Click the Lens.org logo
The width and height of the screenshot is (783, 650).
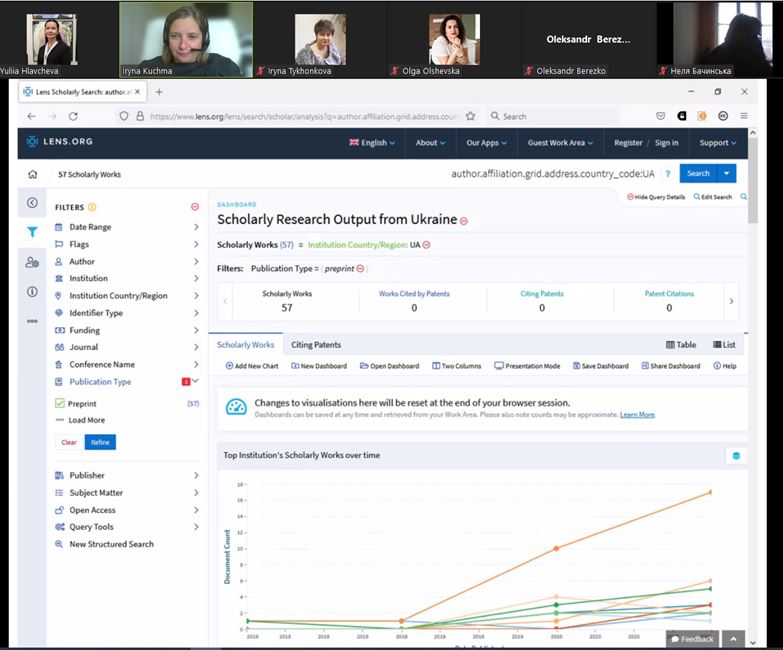60,142
